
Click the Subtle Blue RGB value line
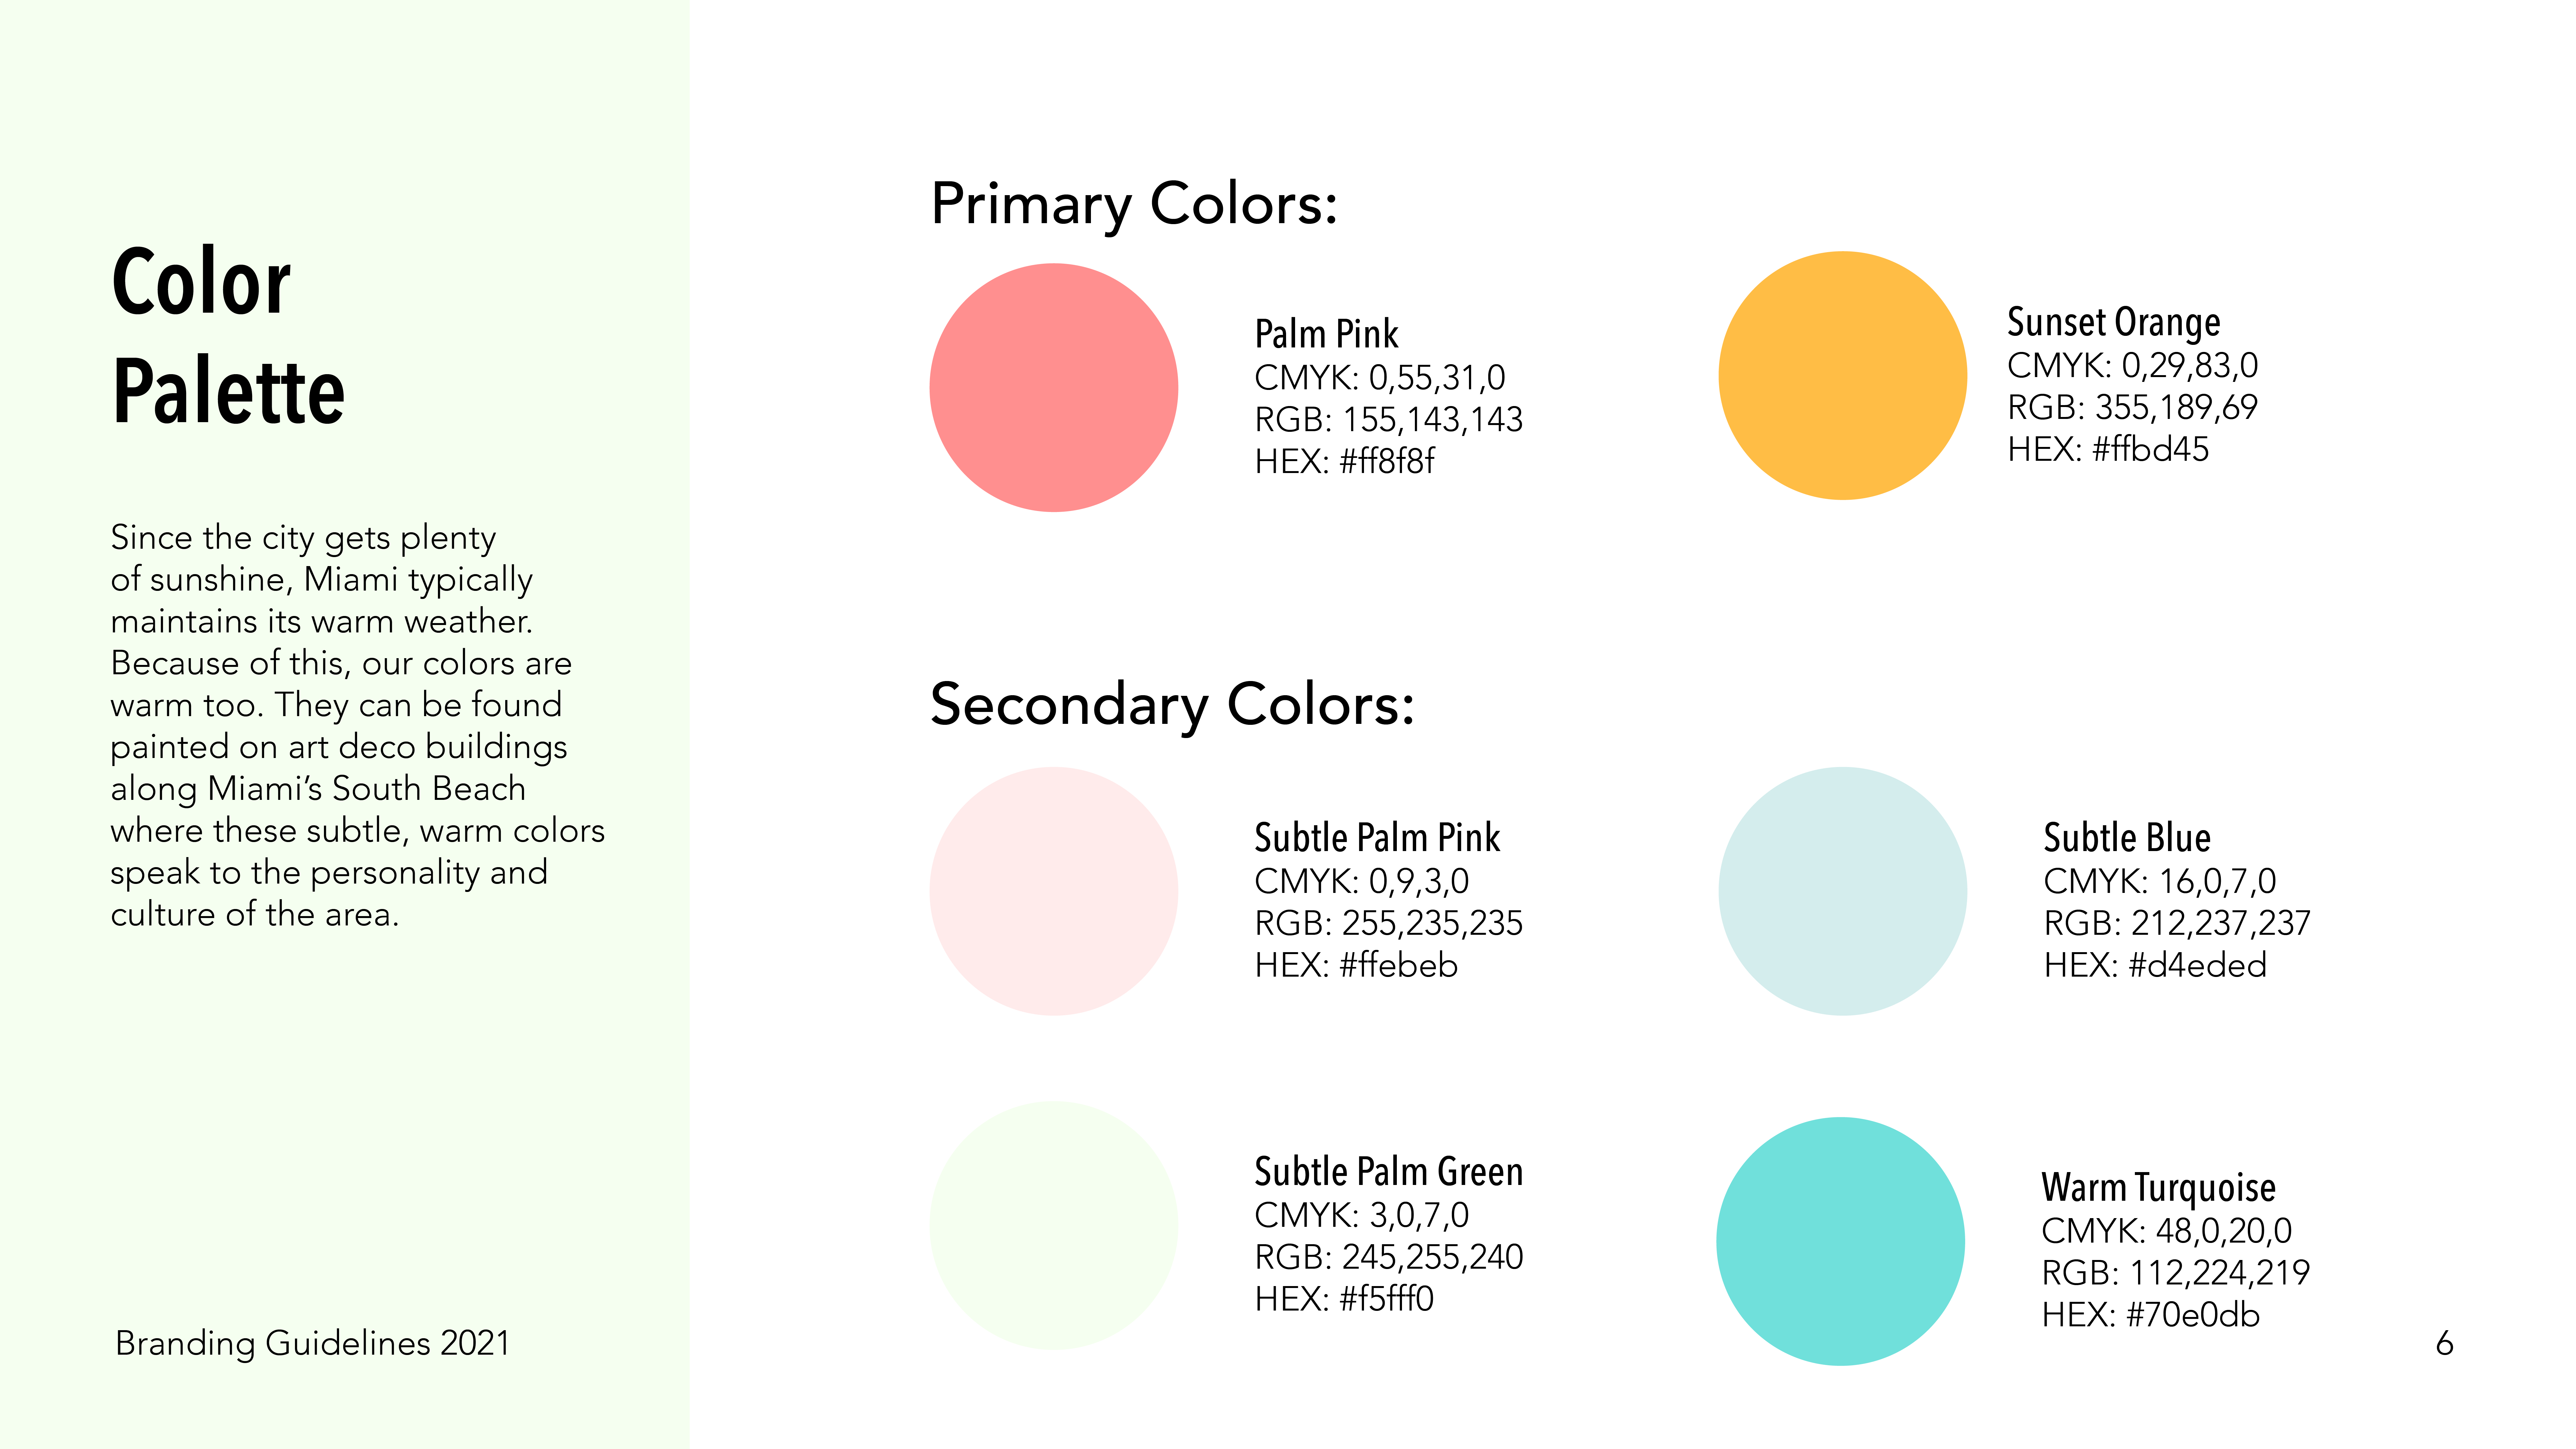[2176, 923]
